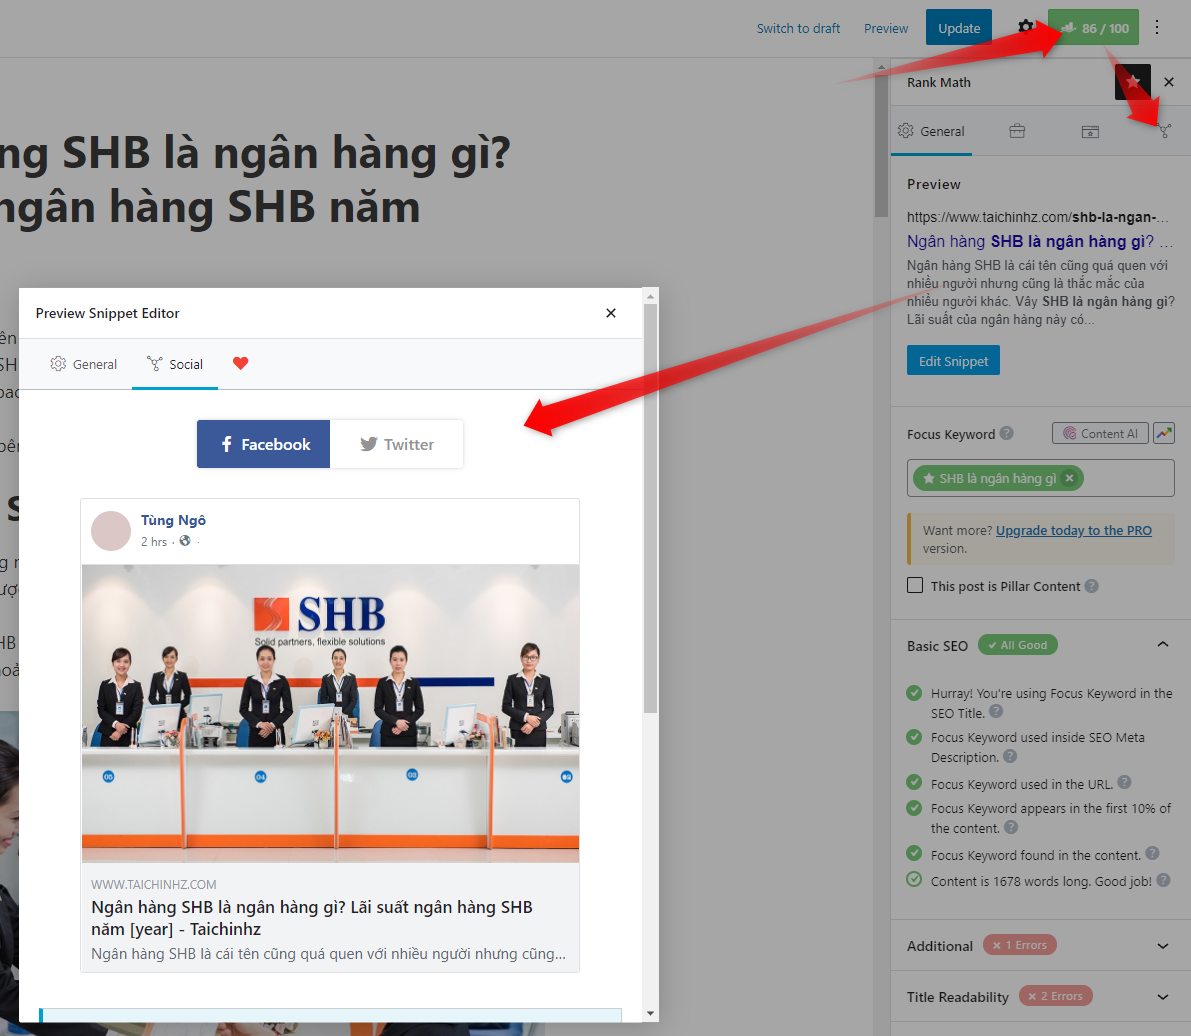Open the Rank Math Schema tab icon

[1090, 131]
